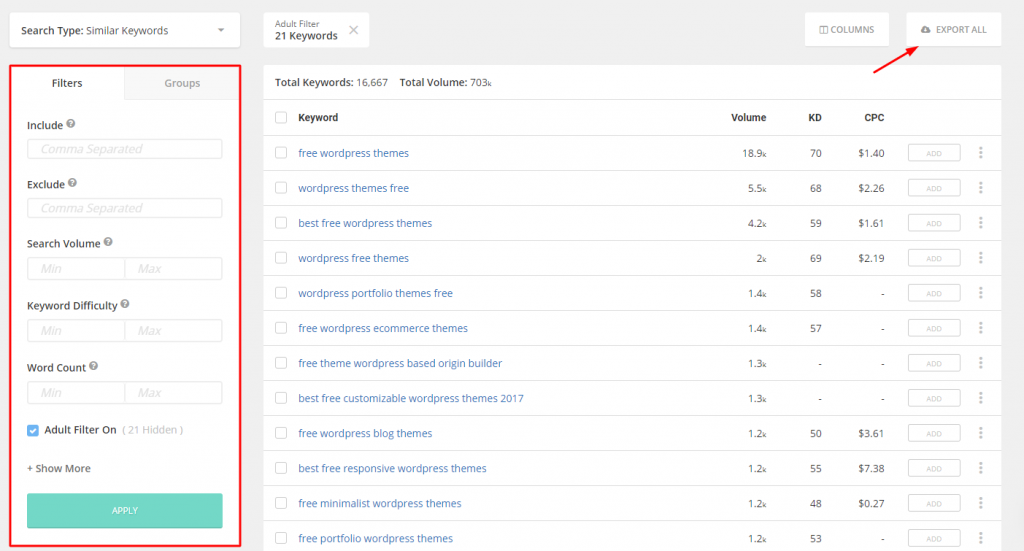Toggle the Adult Filter On checkbox
Screen dimensions: 1024x551
(x=33, y=430)
